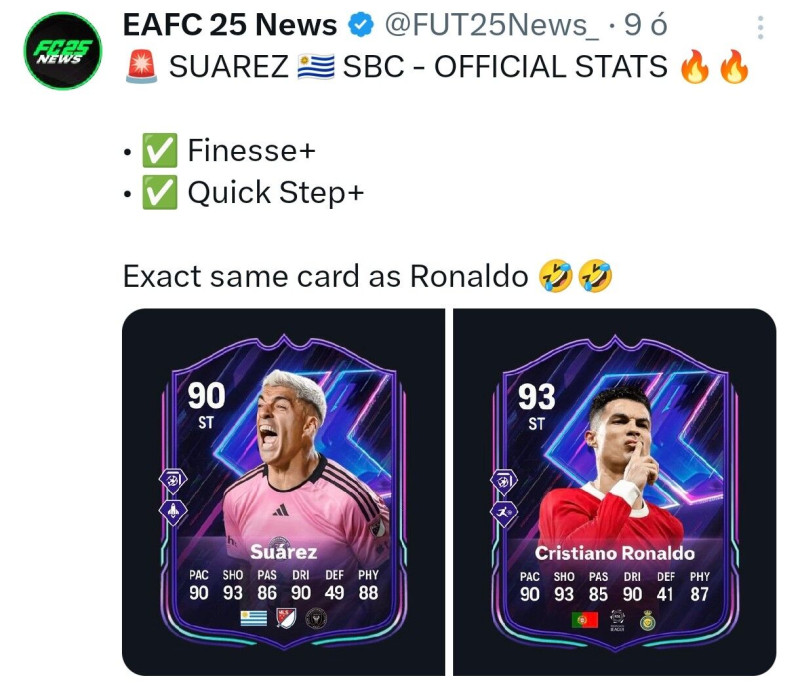Click the MLS league badge on Suárez card

[x=286, y=619]
